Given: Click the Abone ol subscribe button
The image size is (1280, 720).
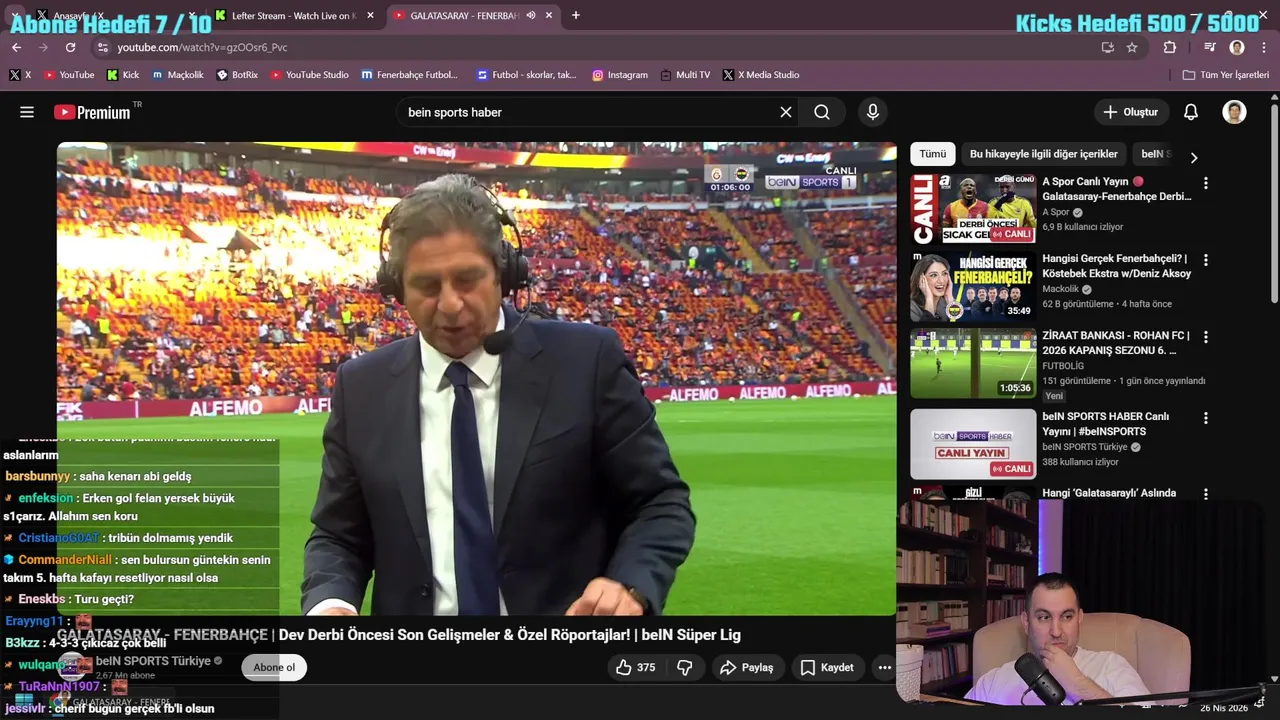Looking at the screenshot, I should click(x=274, y=667).
